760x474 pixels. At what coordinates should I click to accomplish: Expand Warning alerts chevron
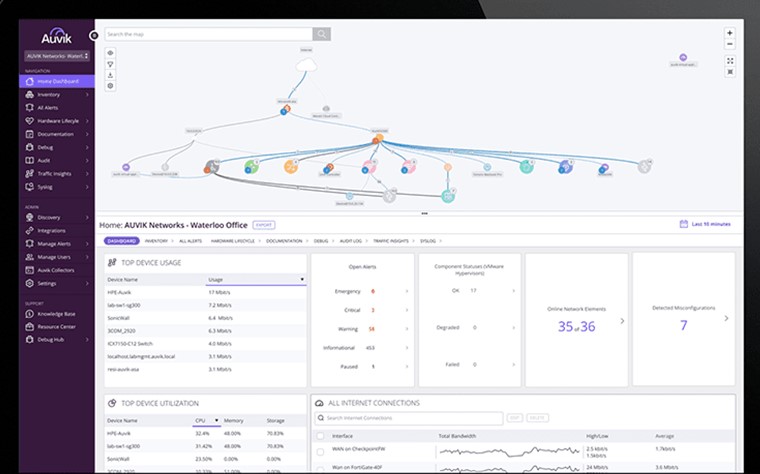click(x=407, y=329)
